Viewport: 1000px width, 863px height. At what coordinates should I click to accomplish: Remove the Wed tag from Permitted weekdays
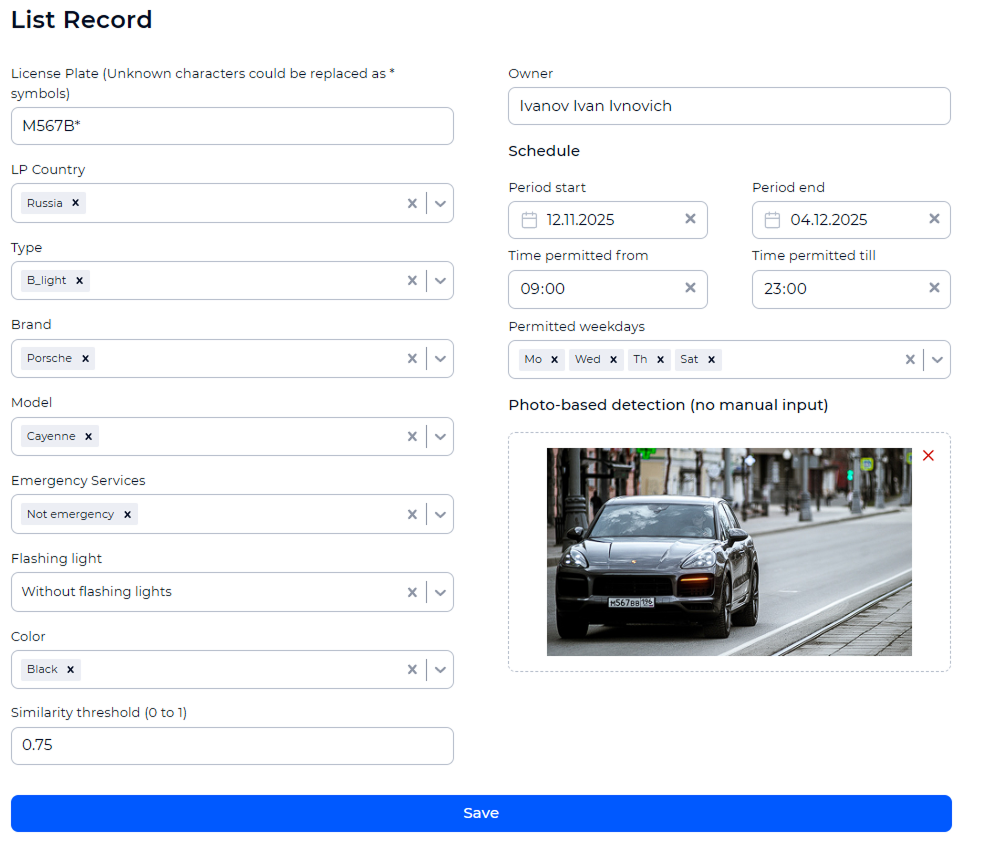point(615,359)
